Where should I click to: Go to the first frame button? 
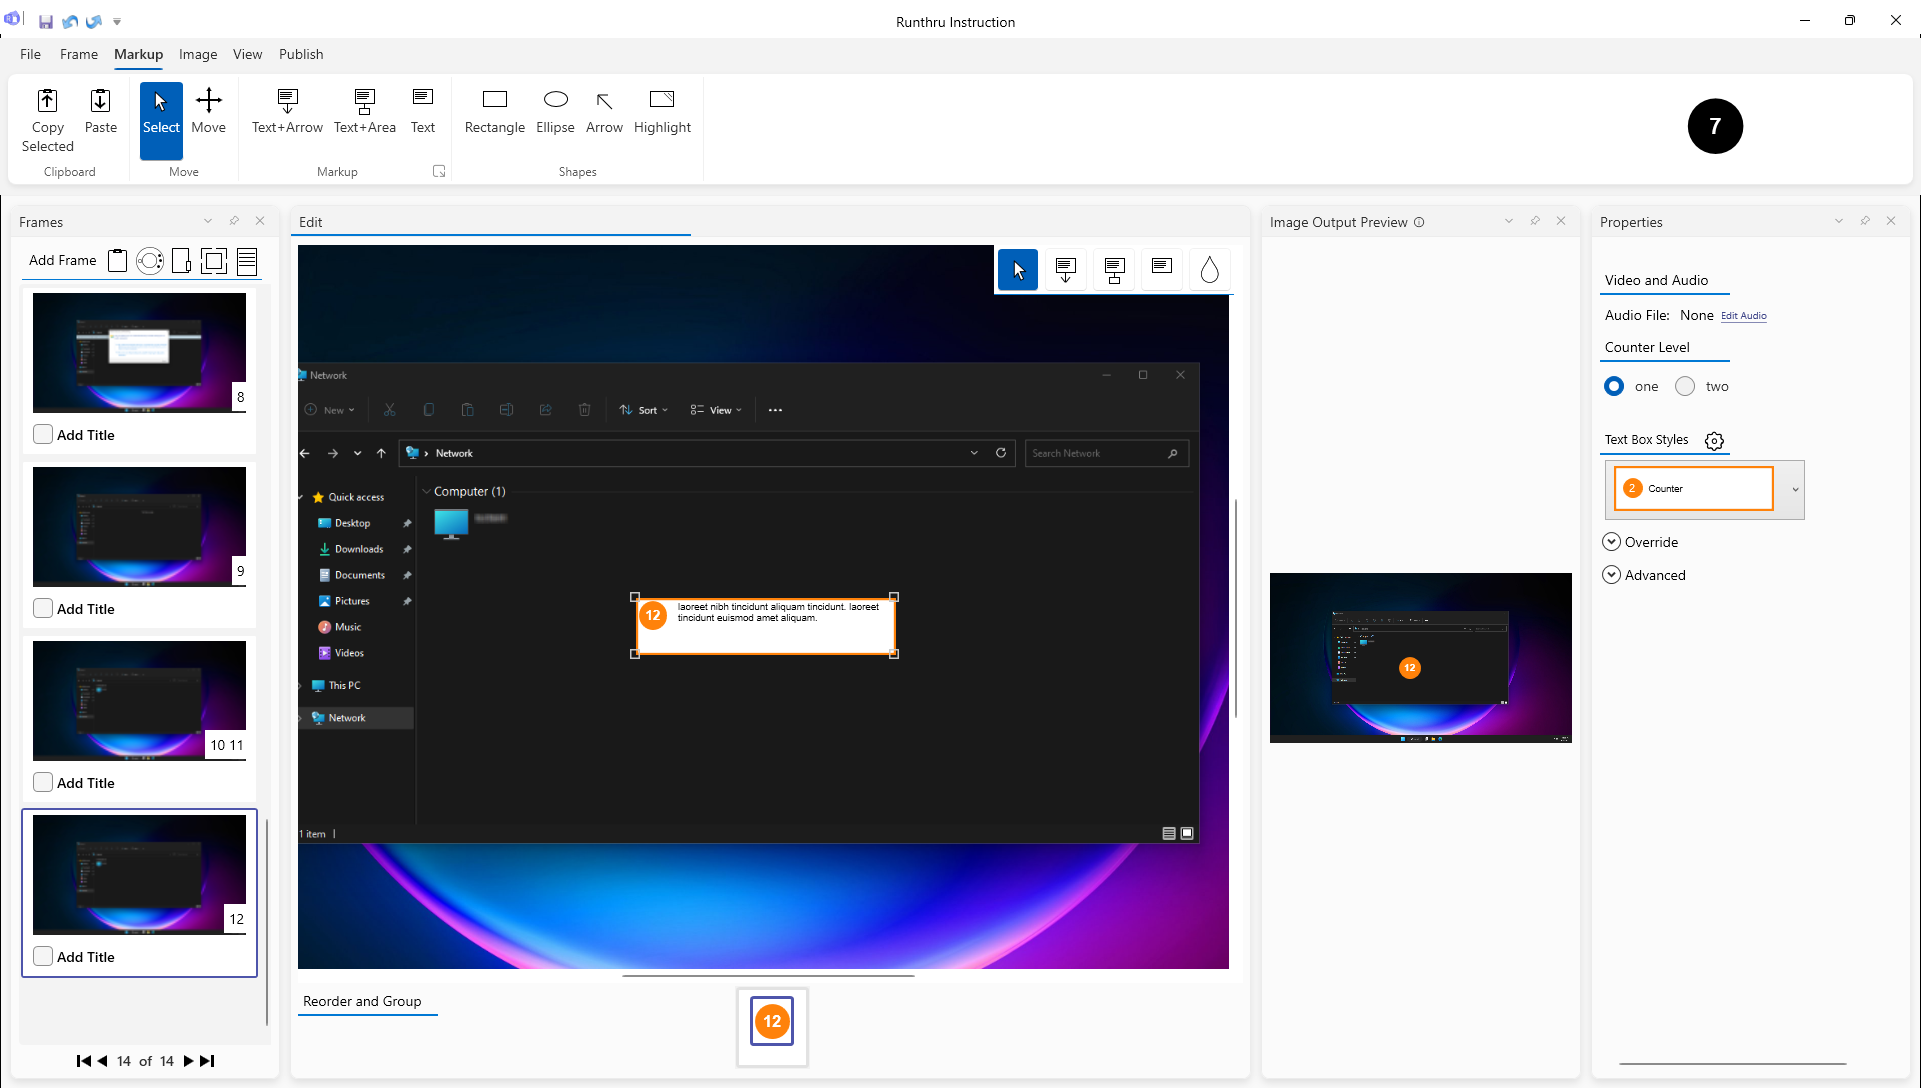(x=83, y=1061)
